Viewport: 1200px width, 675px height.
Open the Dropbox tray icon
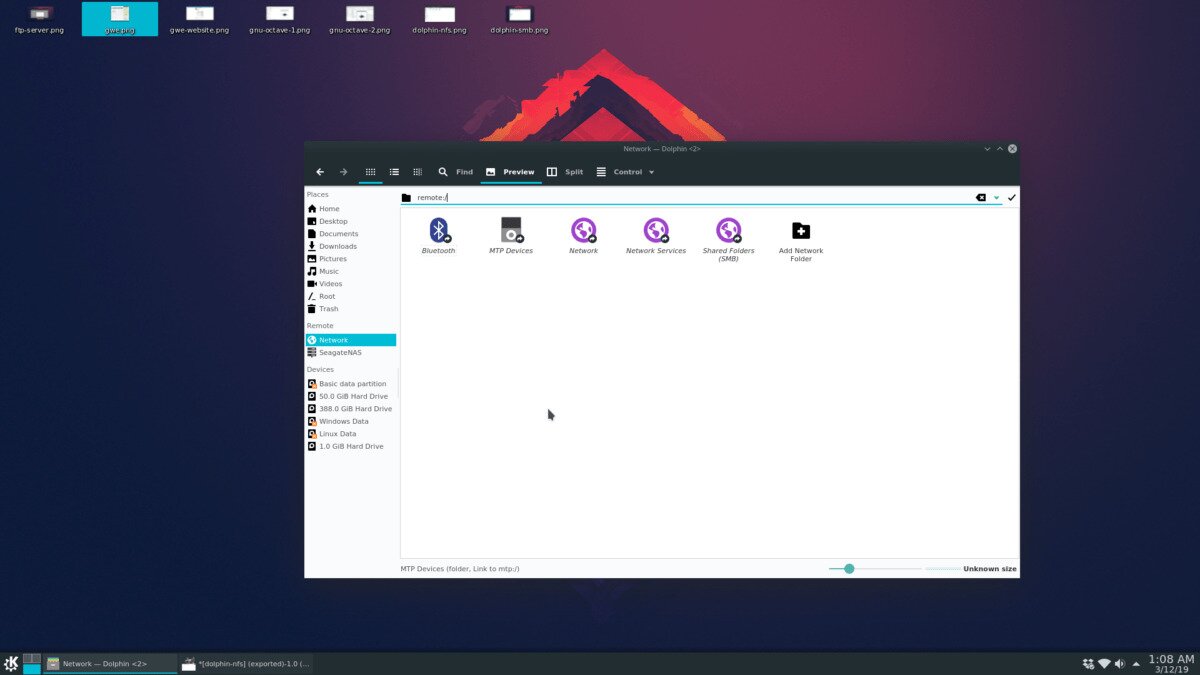tap(1088, 664)
